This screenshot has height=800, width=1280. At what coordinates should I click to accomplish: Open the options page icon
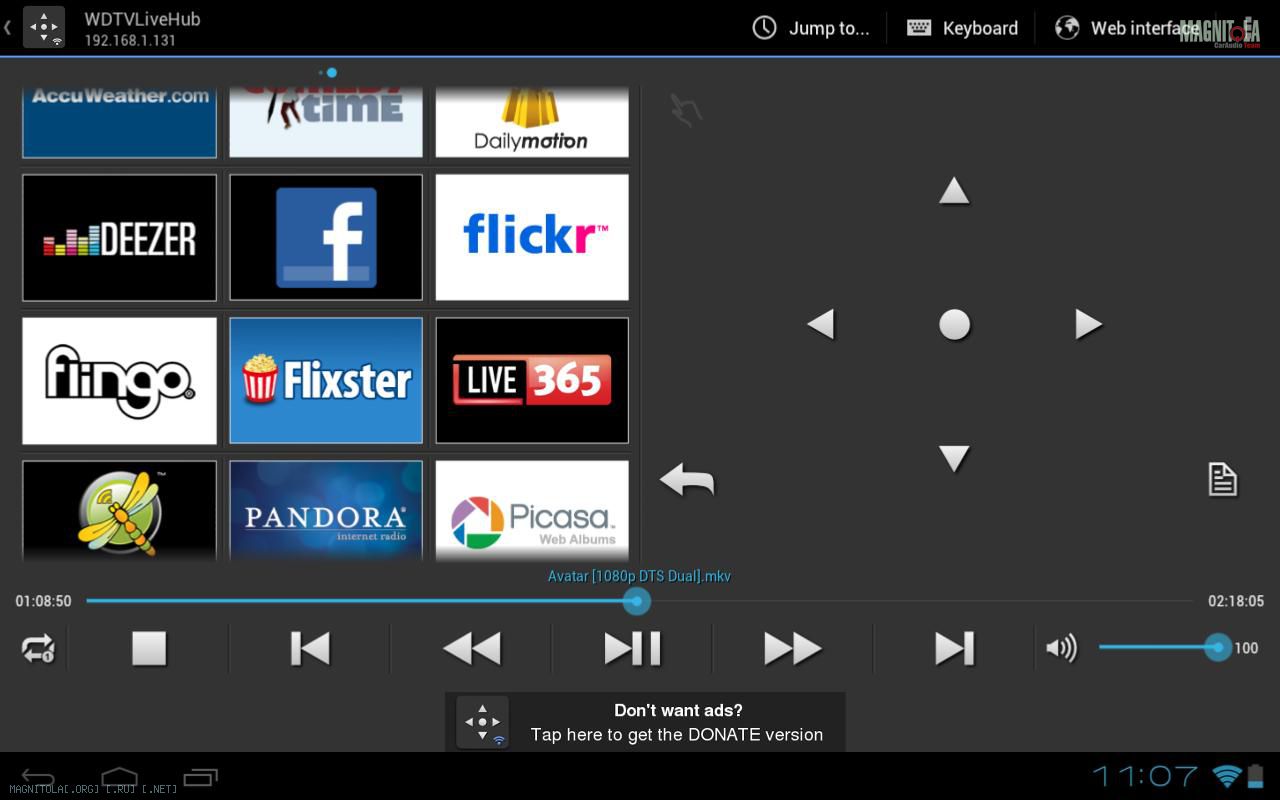(1222, 480)
